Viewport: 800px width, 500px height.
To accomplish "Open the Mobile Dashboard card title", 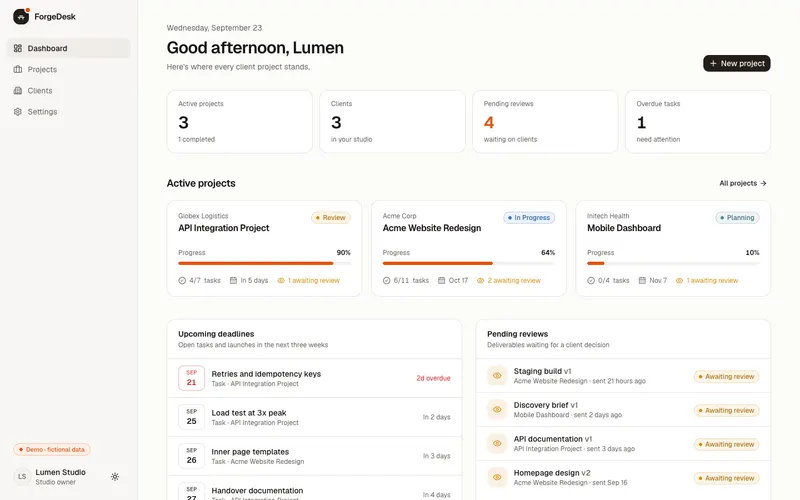I will point(623,228).
